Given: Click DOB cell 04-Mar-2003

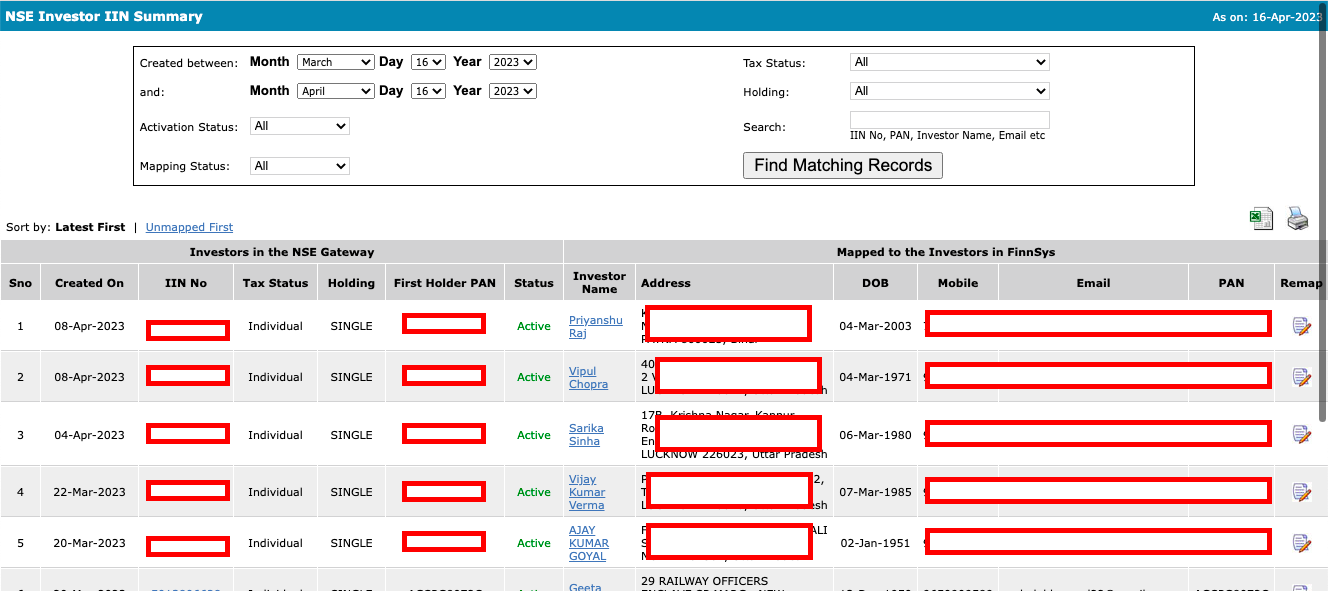Looking at the screenshot, I should (x=876, y=326).
